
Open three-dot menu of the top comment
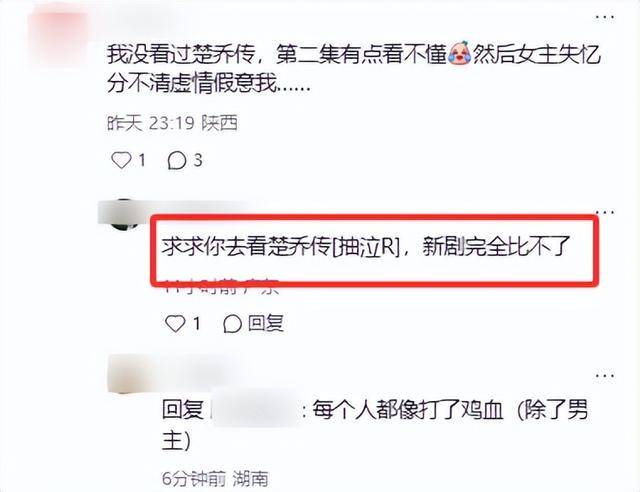tap(604, 17)
